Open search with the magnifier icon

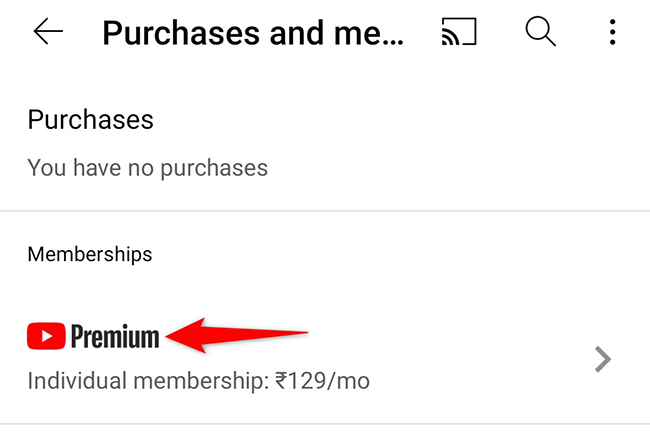pyautogui.click(x=540, y=33)
